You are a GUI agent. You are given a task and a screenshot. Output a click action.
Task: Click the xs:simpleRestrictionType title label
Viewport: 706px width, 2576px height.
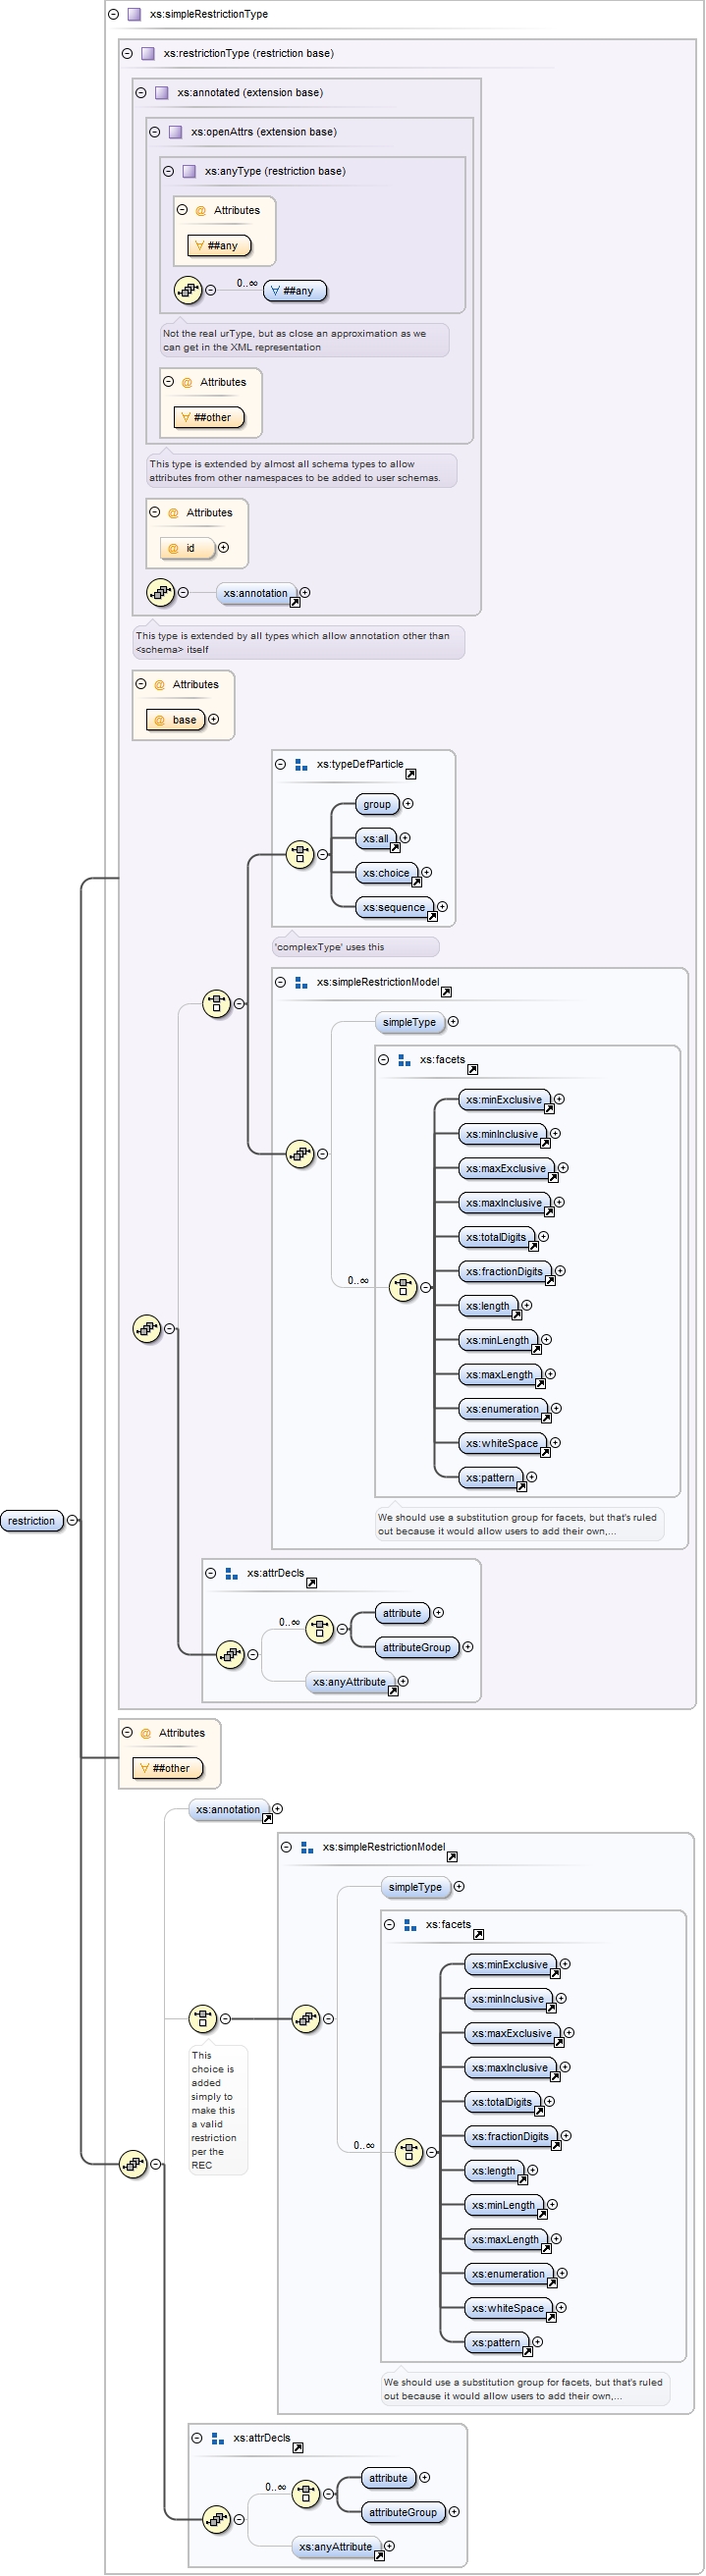click(209, 14)
